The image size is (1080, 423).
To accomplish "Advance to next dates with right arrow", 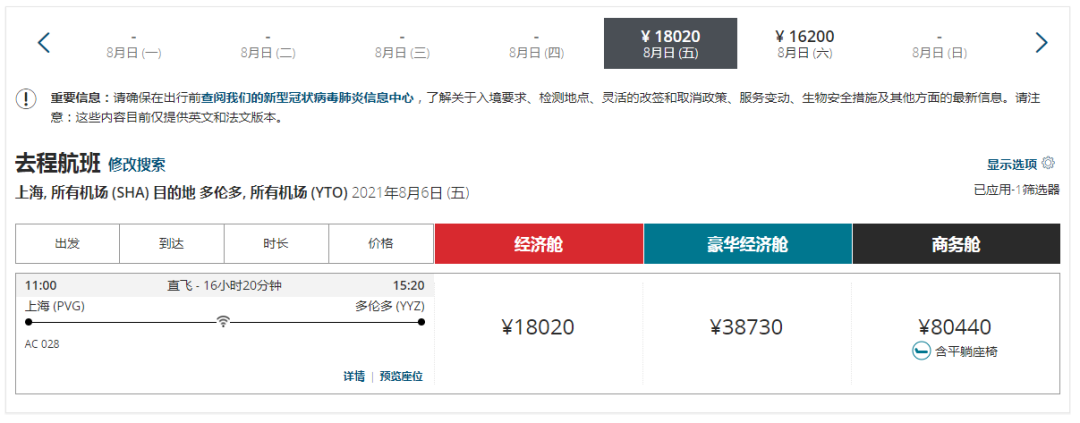I will click(1041, 43).
